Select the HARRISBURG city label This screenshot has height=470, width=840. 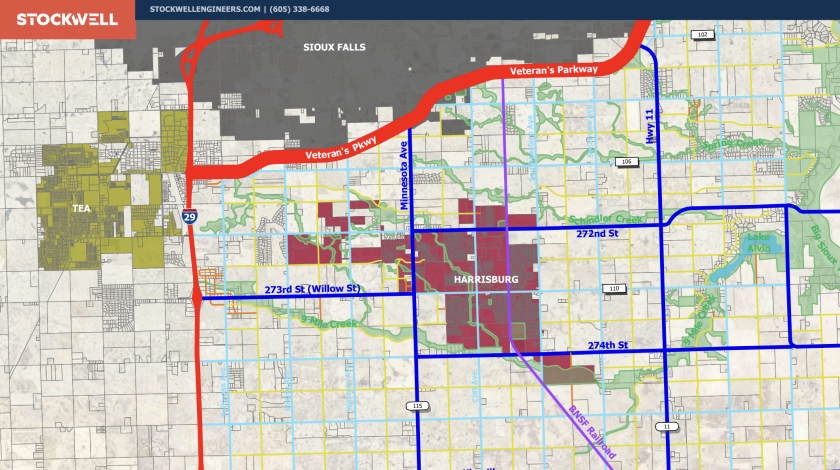(486, 279)
